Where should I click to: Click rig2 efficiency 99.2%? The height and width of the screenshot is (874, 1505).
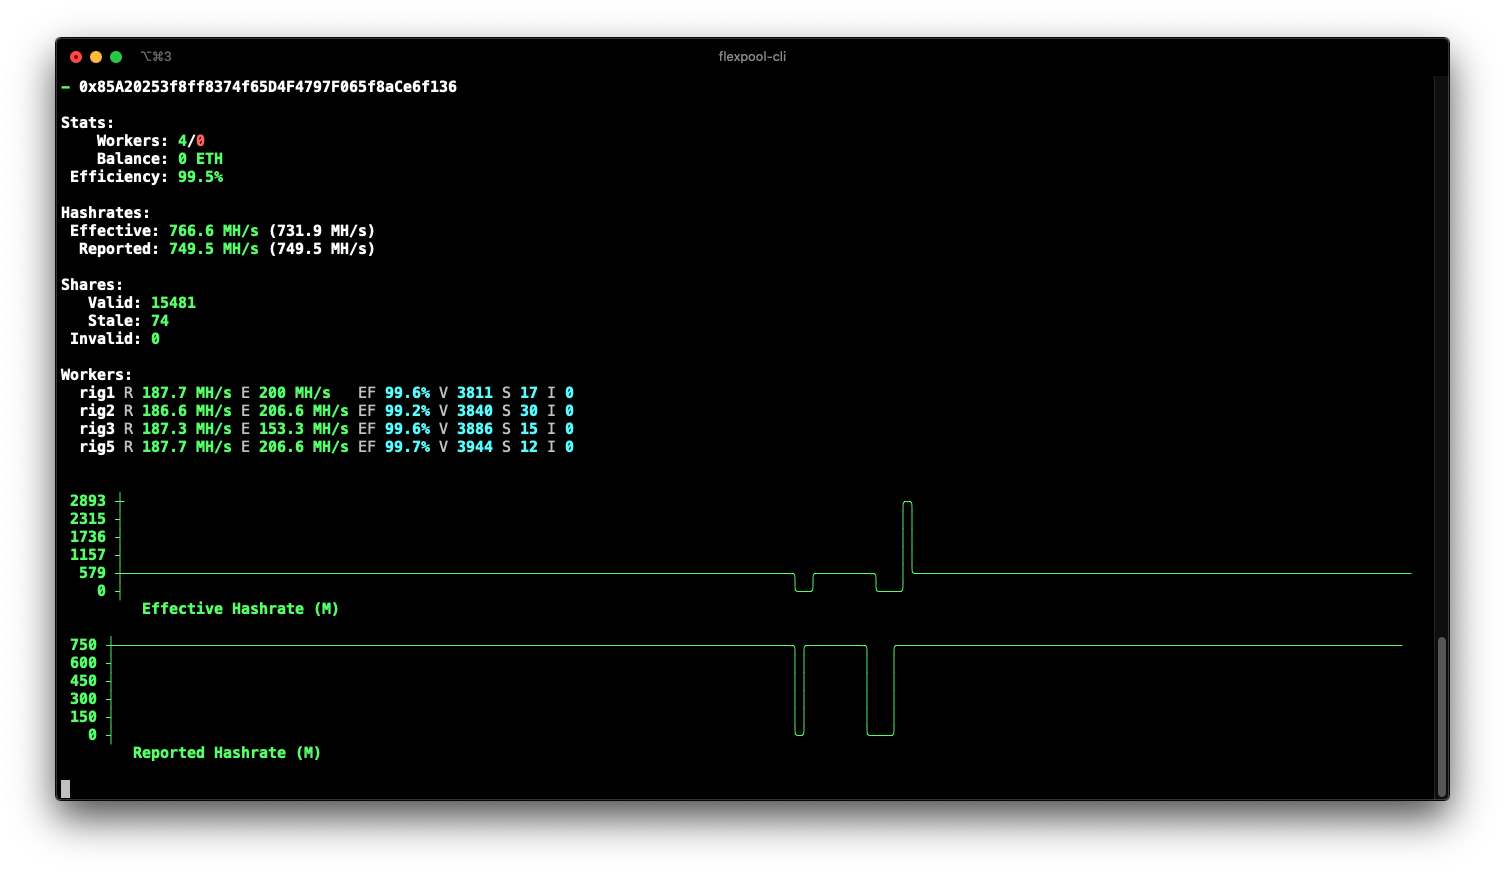point(408,411)
